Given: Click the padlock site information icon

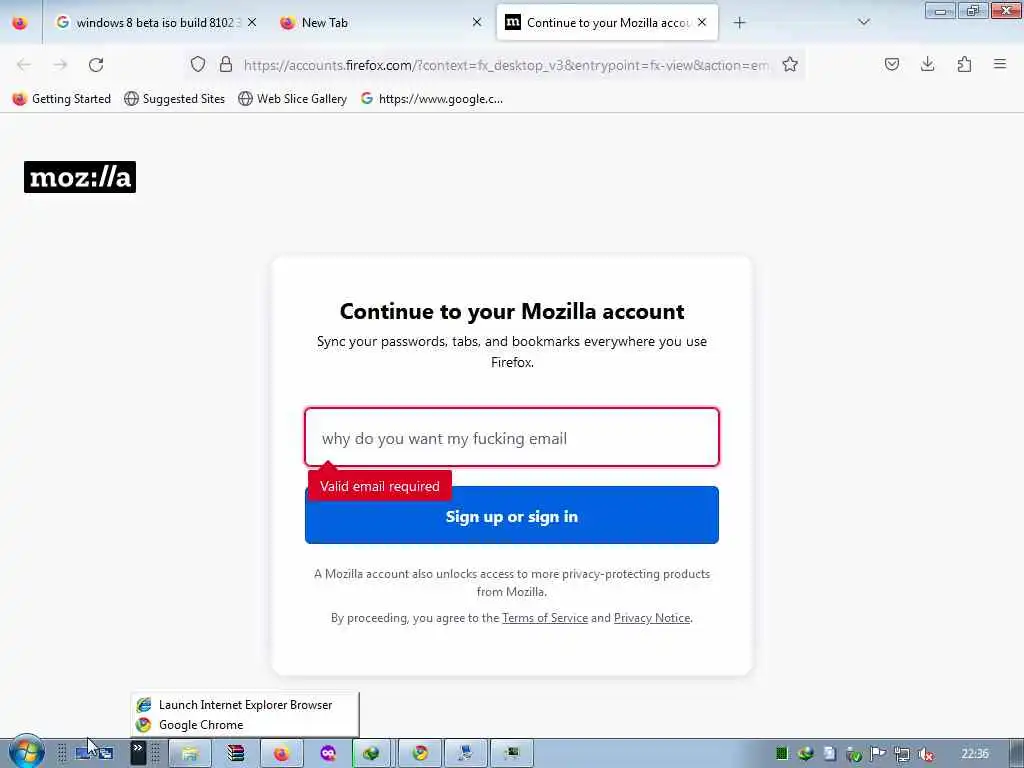Looking at the screenshot, I should [x=226, y=64].
